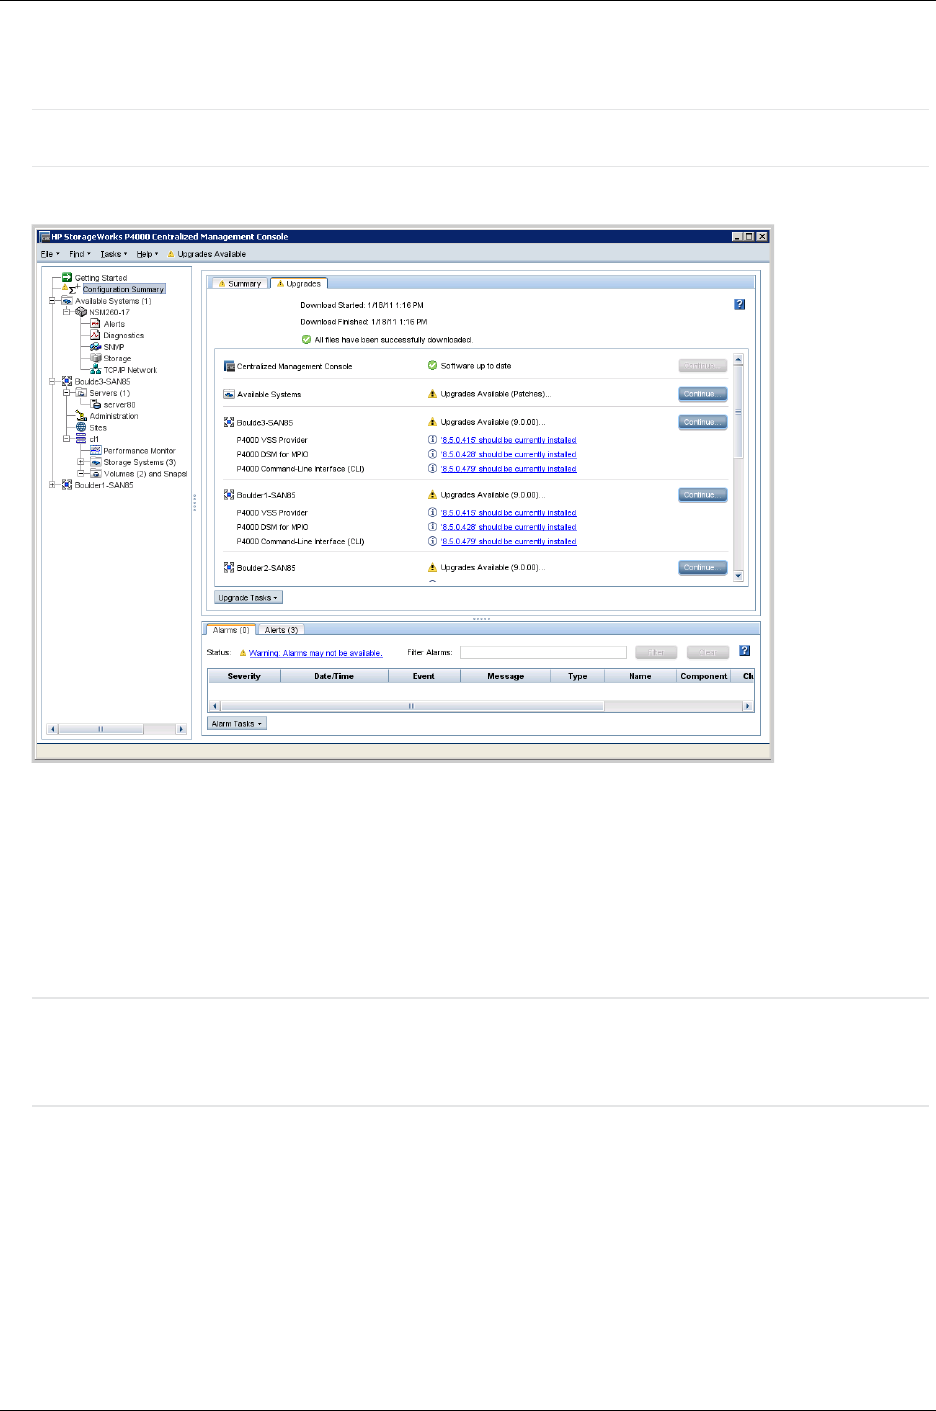Screen dimensions: 936x1411
Task: Click navigation tree horizontal scrollbar thumb
Action: pos(100,729)
